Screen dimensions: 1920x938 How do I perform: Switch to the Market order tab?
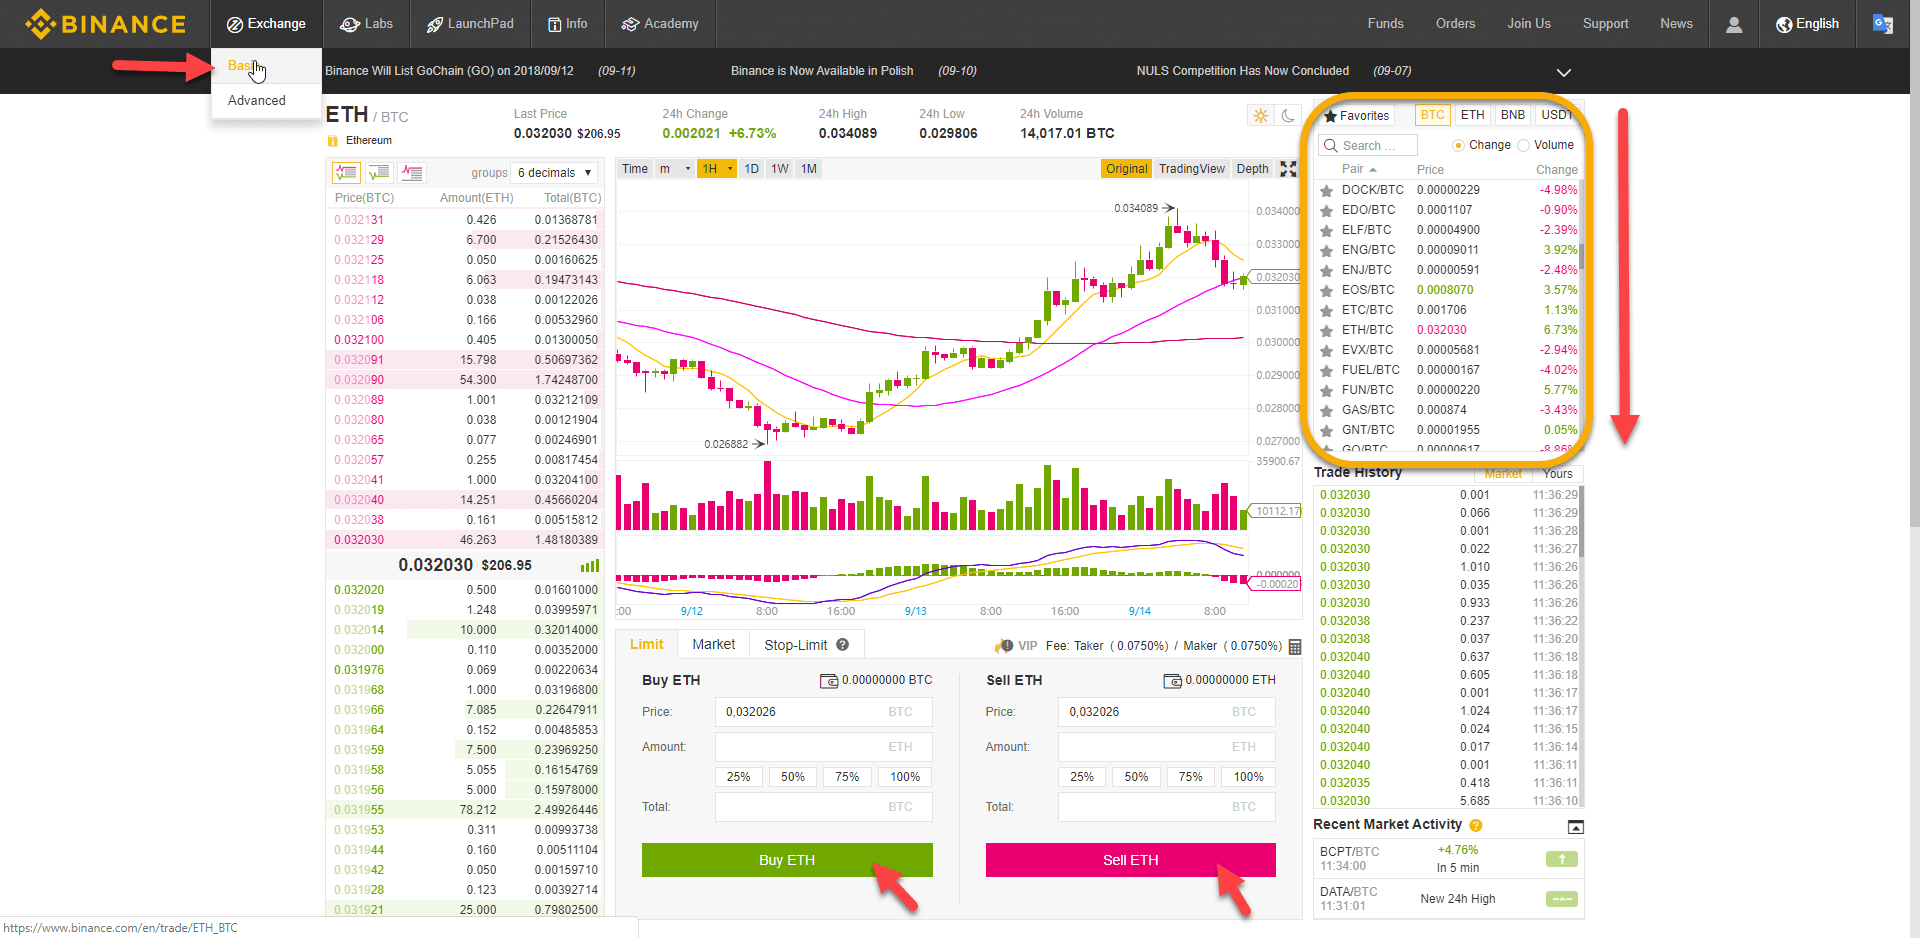tap(714, 645)
